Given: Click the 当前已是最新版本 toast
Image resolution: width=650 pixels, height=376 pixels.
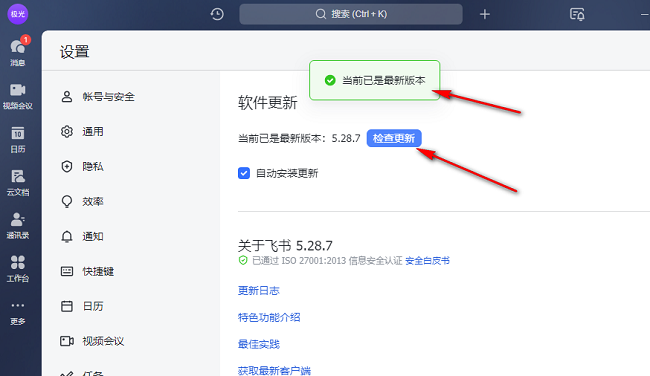Looking at the screenshot, I should coord(374,80).
